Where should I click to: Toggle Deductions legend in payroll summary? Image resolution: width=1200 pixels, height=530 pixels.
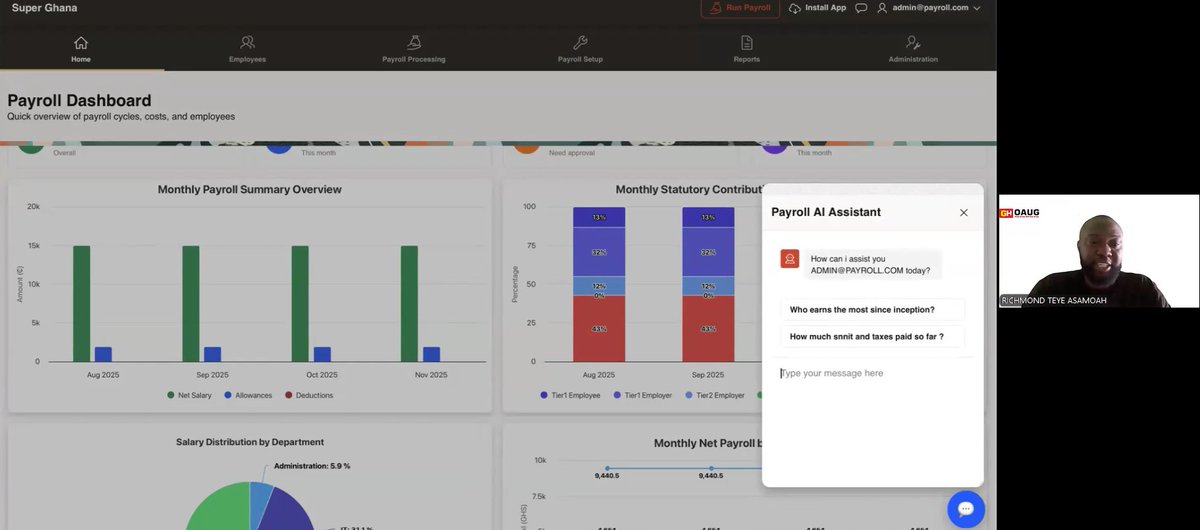coord(309,395)
